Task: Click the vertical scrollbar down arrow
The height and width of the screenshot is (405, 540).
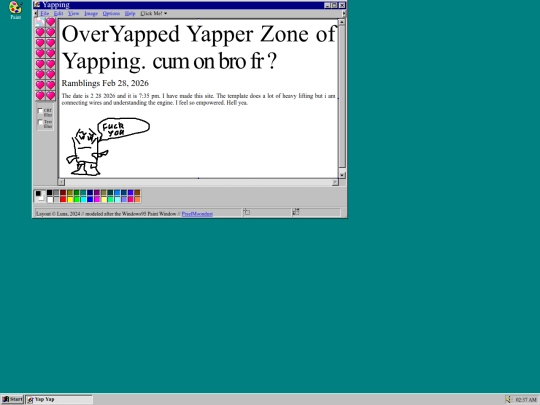Action: point(342,175)
